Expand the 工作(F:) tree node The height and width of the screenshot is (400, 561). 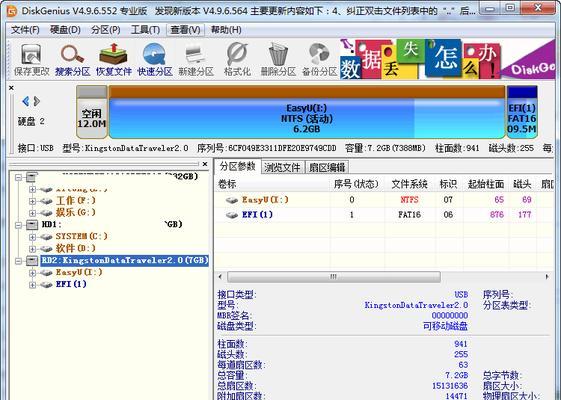click(x=32, y=201)
